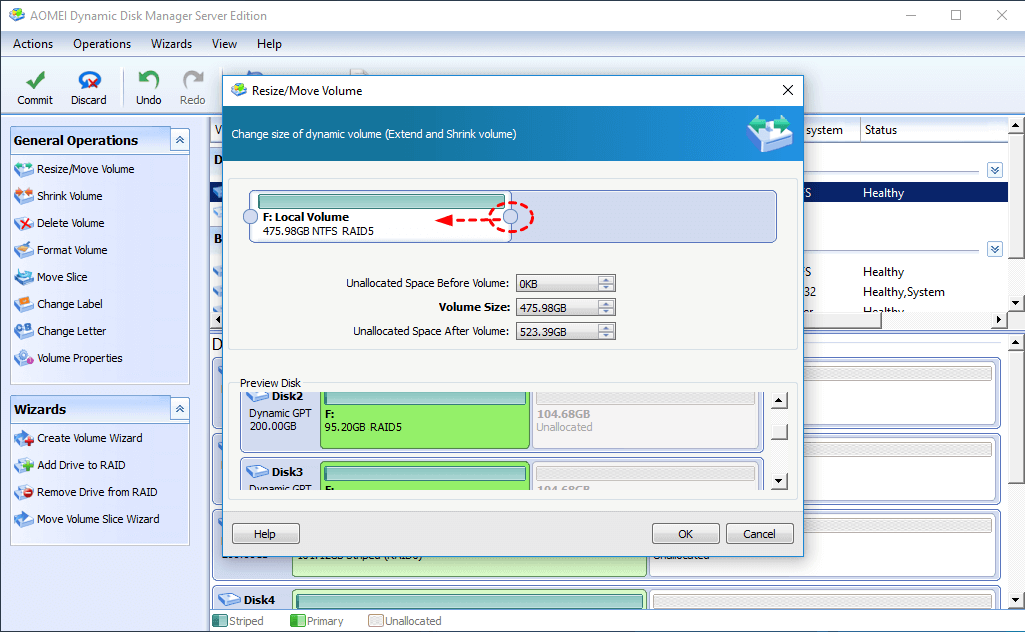Click the Add Drive to RAID icon
Image resolution: width=1025 pixels, height=632 pixels.
click(x=24, y=465)
